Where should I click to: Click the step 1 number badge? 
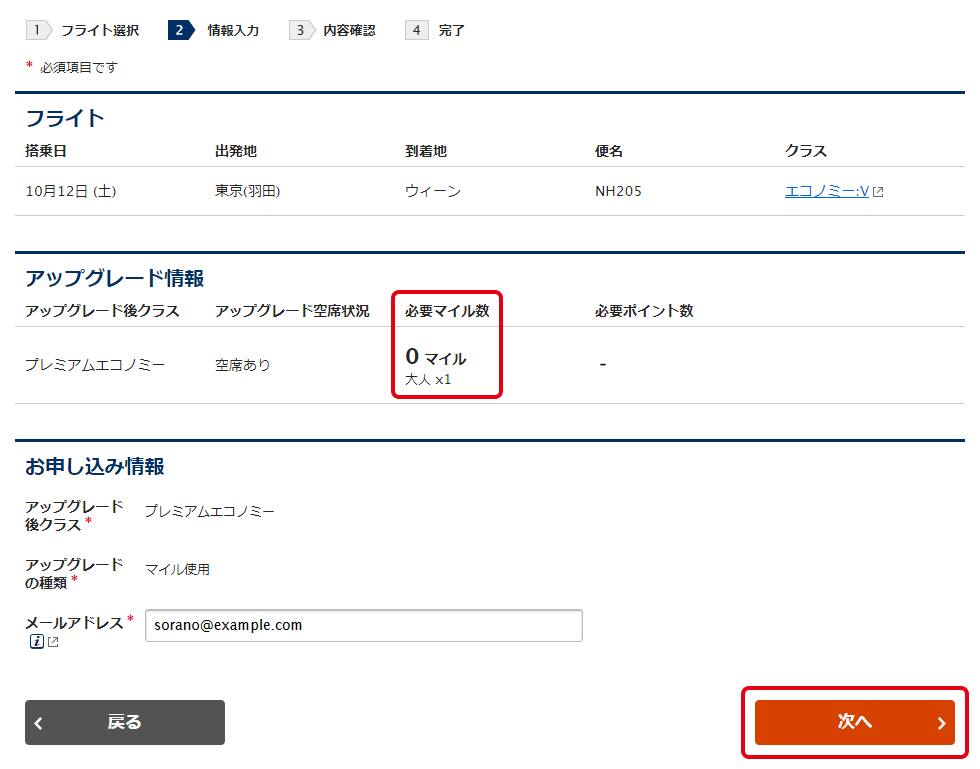tap(37, 30)
